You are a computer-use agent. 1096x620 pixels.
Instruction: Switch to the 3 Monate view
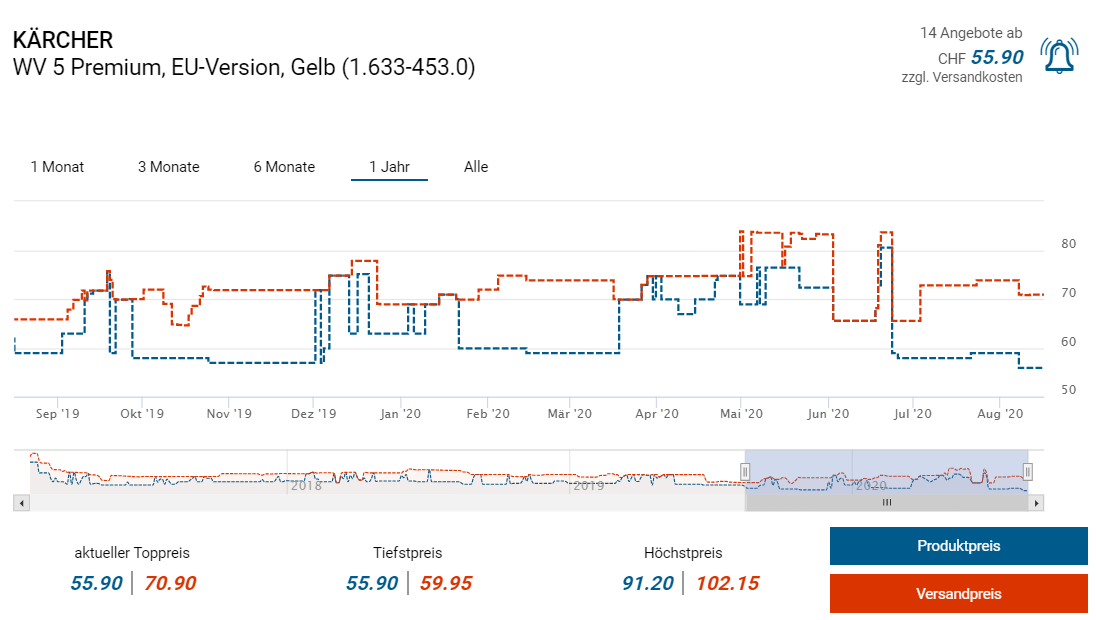[168, 167]
